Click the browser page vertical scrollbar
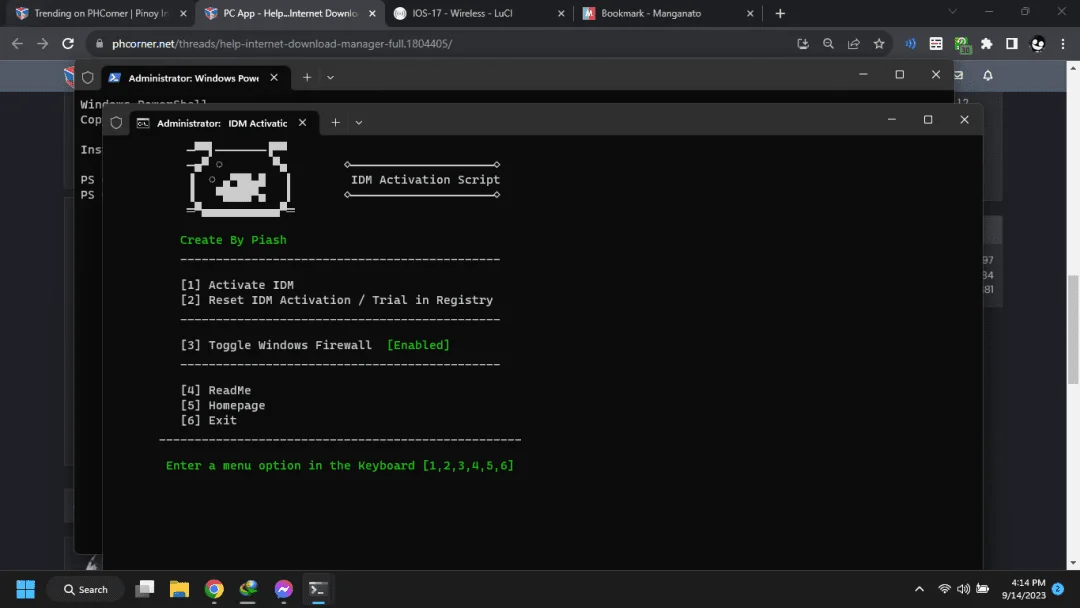The width and height of the screenshot is (1080, 608). 1073,331
